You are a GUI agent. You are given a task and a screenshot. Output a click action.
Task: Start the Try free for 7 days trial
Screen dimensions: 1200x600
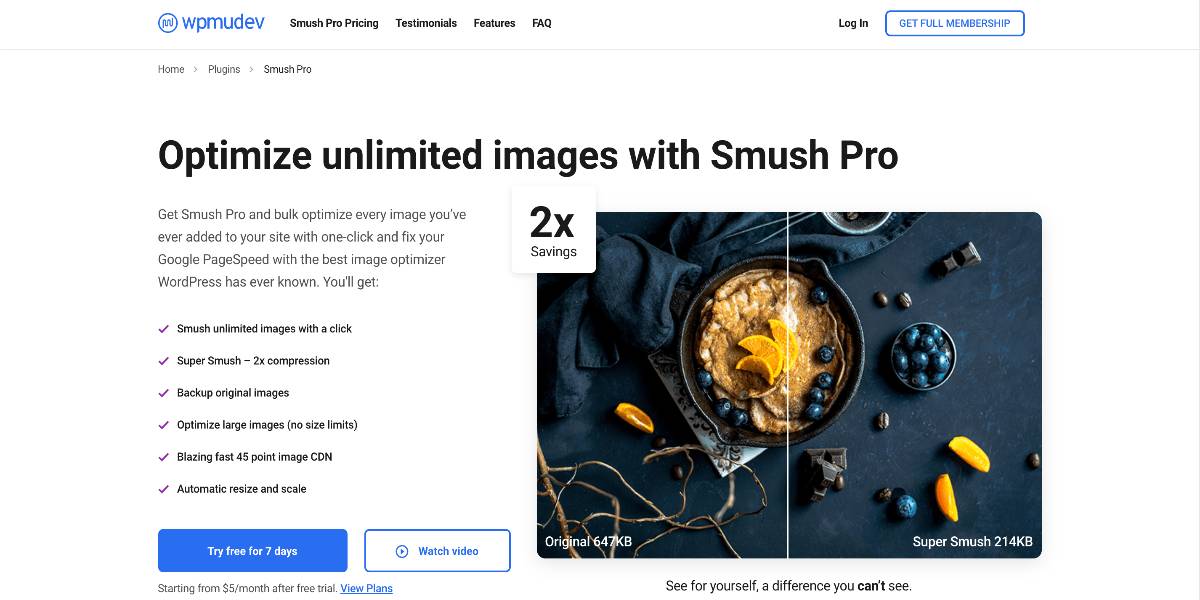point(253,551)
